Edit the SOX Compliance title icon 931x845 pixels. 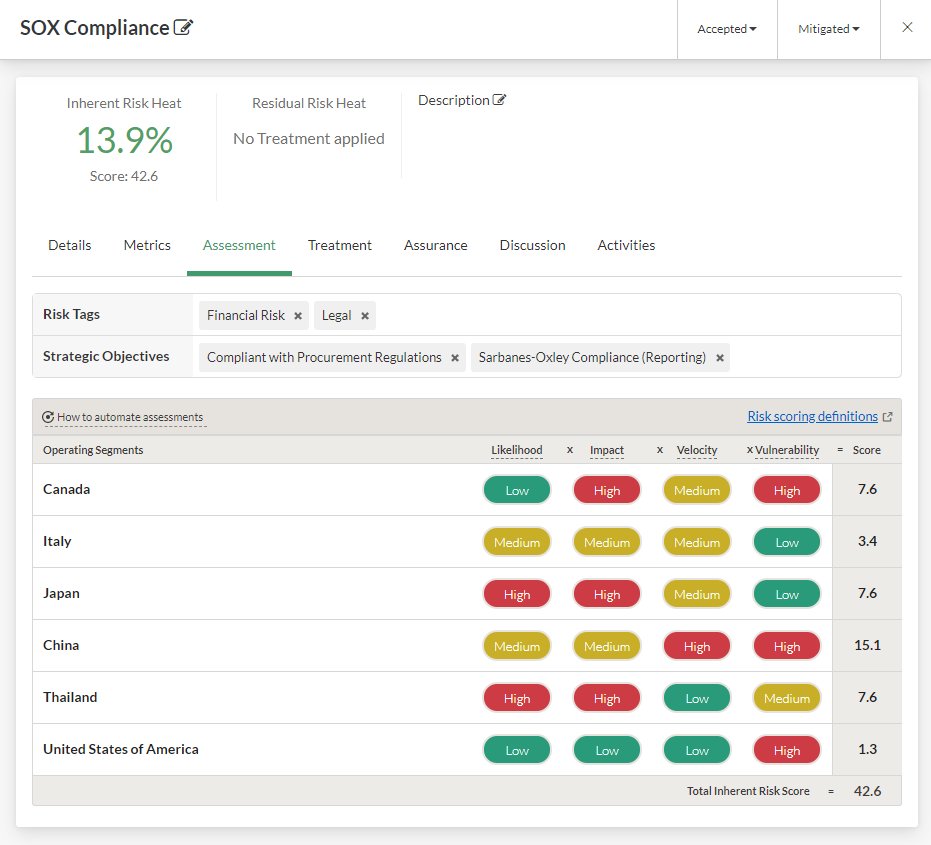183,28
